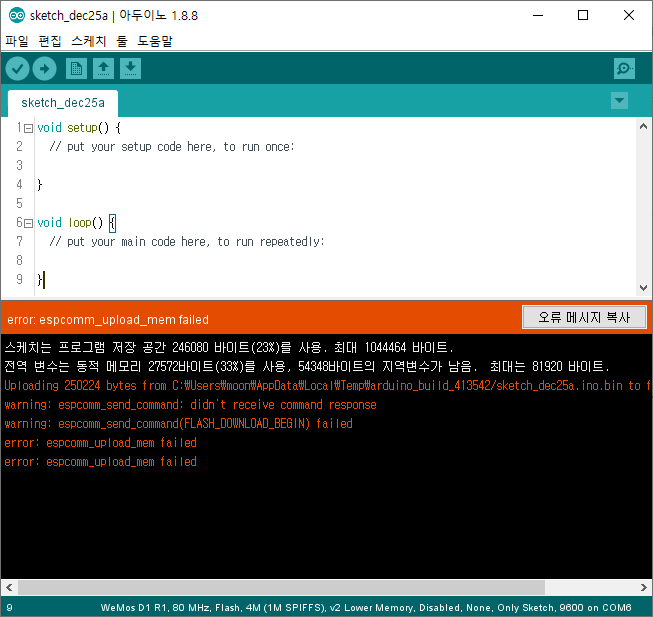Collapse the loop() function fold marker

coord(28,224)
